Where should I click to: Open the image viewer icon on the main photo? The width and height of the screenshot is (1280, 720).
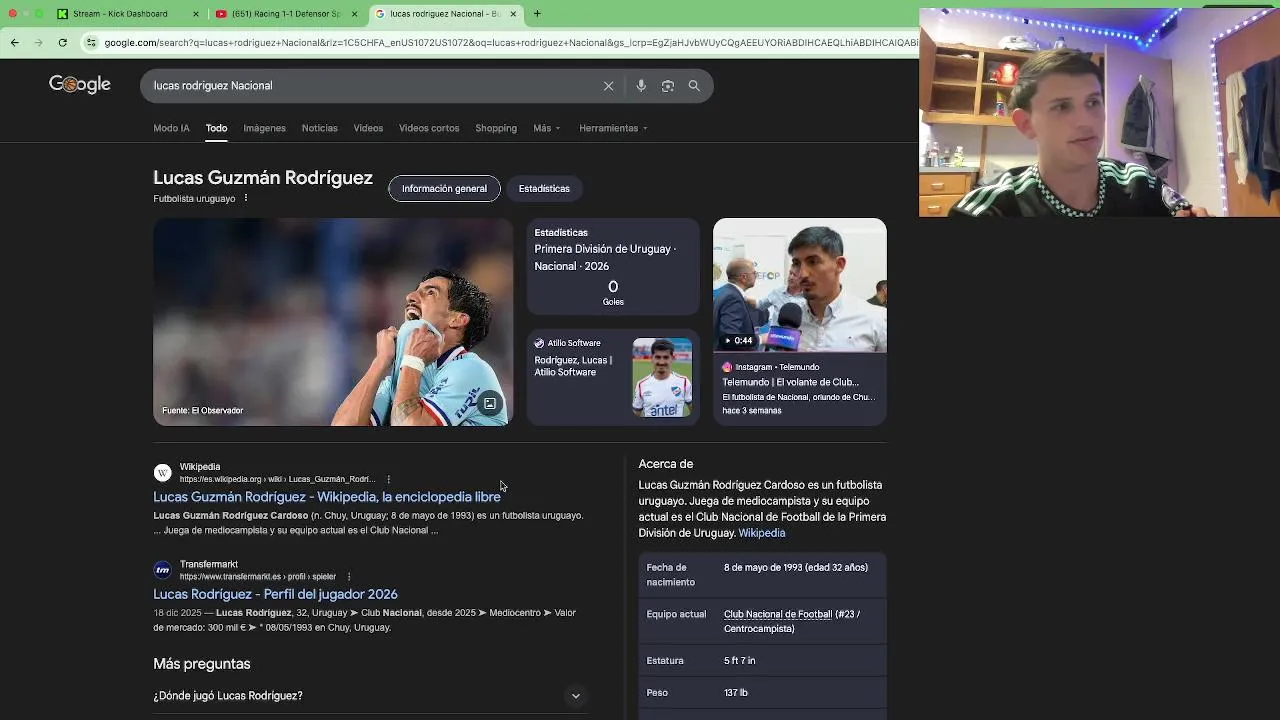pos(490,404)
